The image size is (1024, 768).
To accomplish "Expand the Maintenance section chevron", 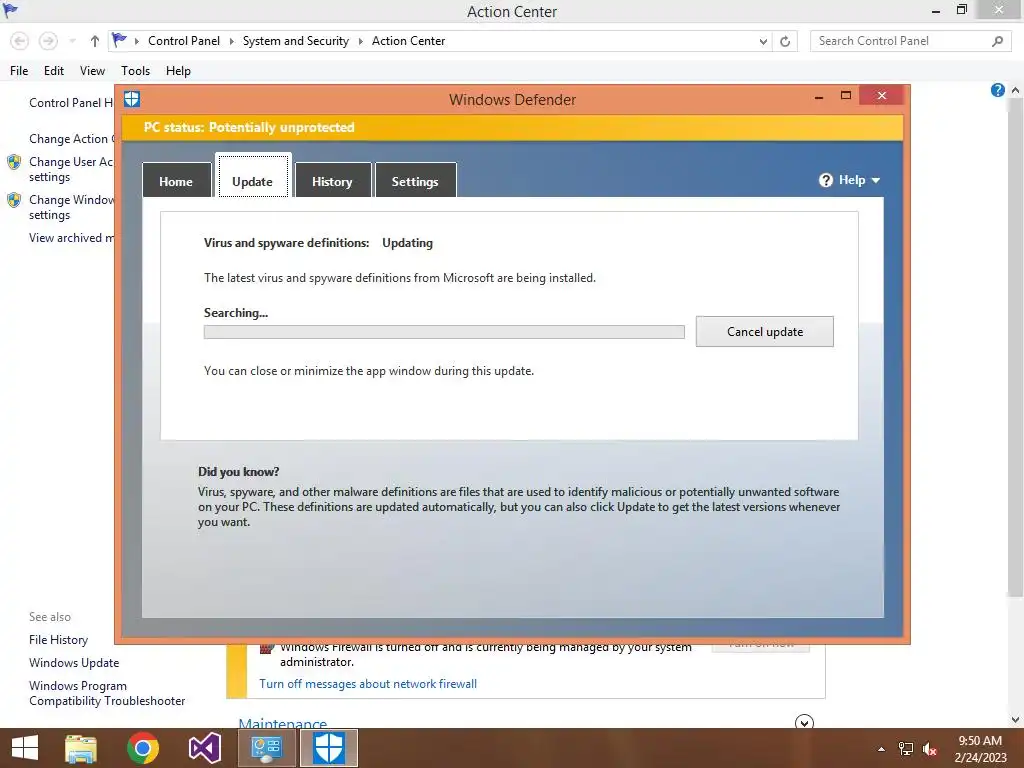I will (804, 722).
